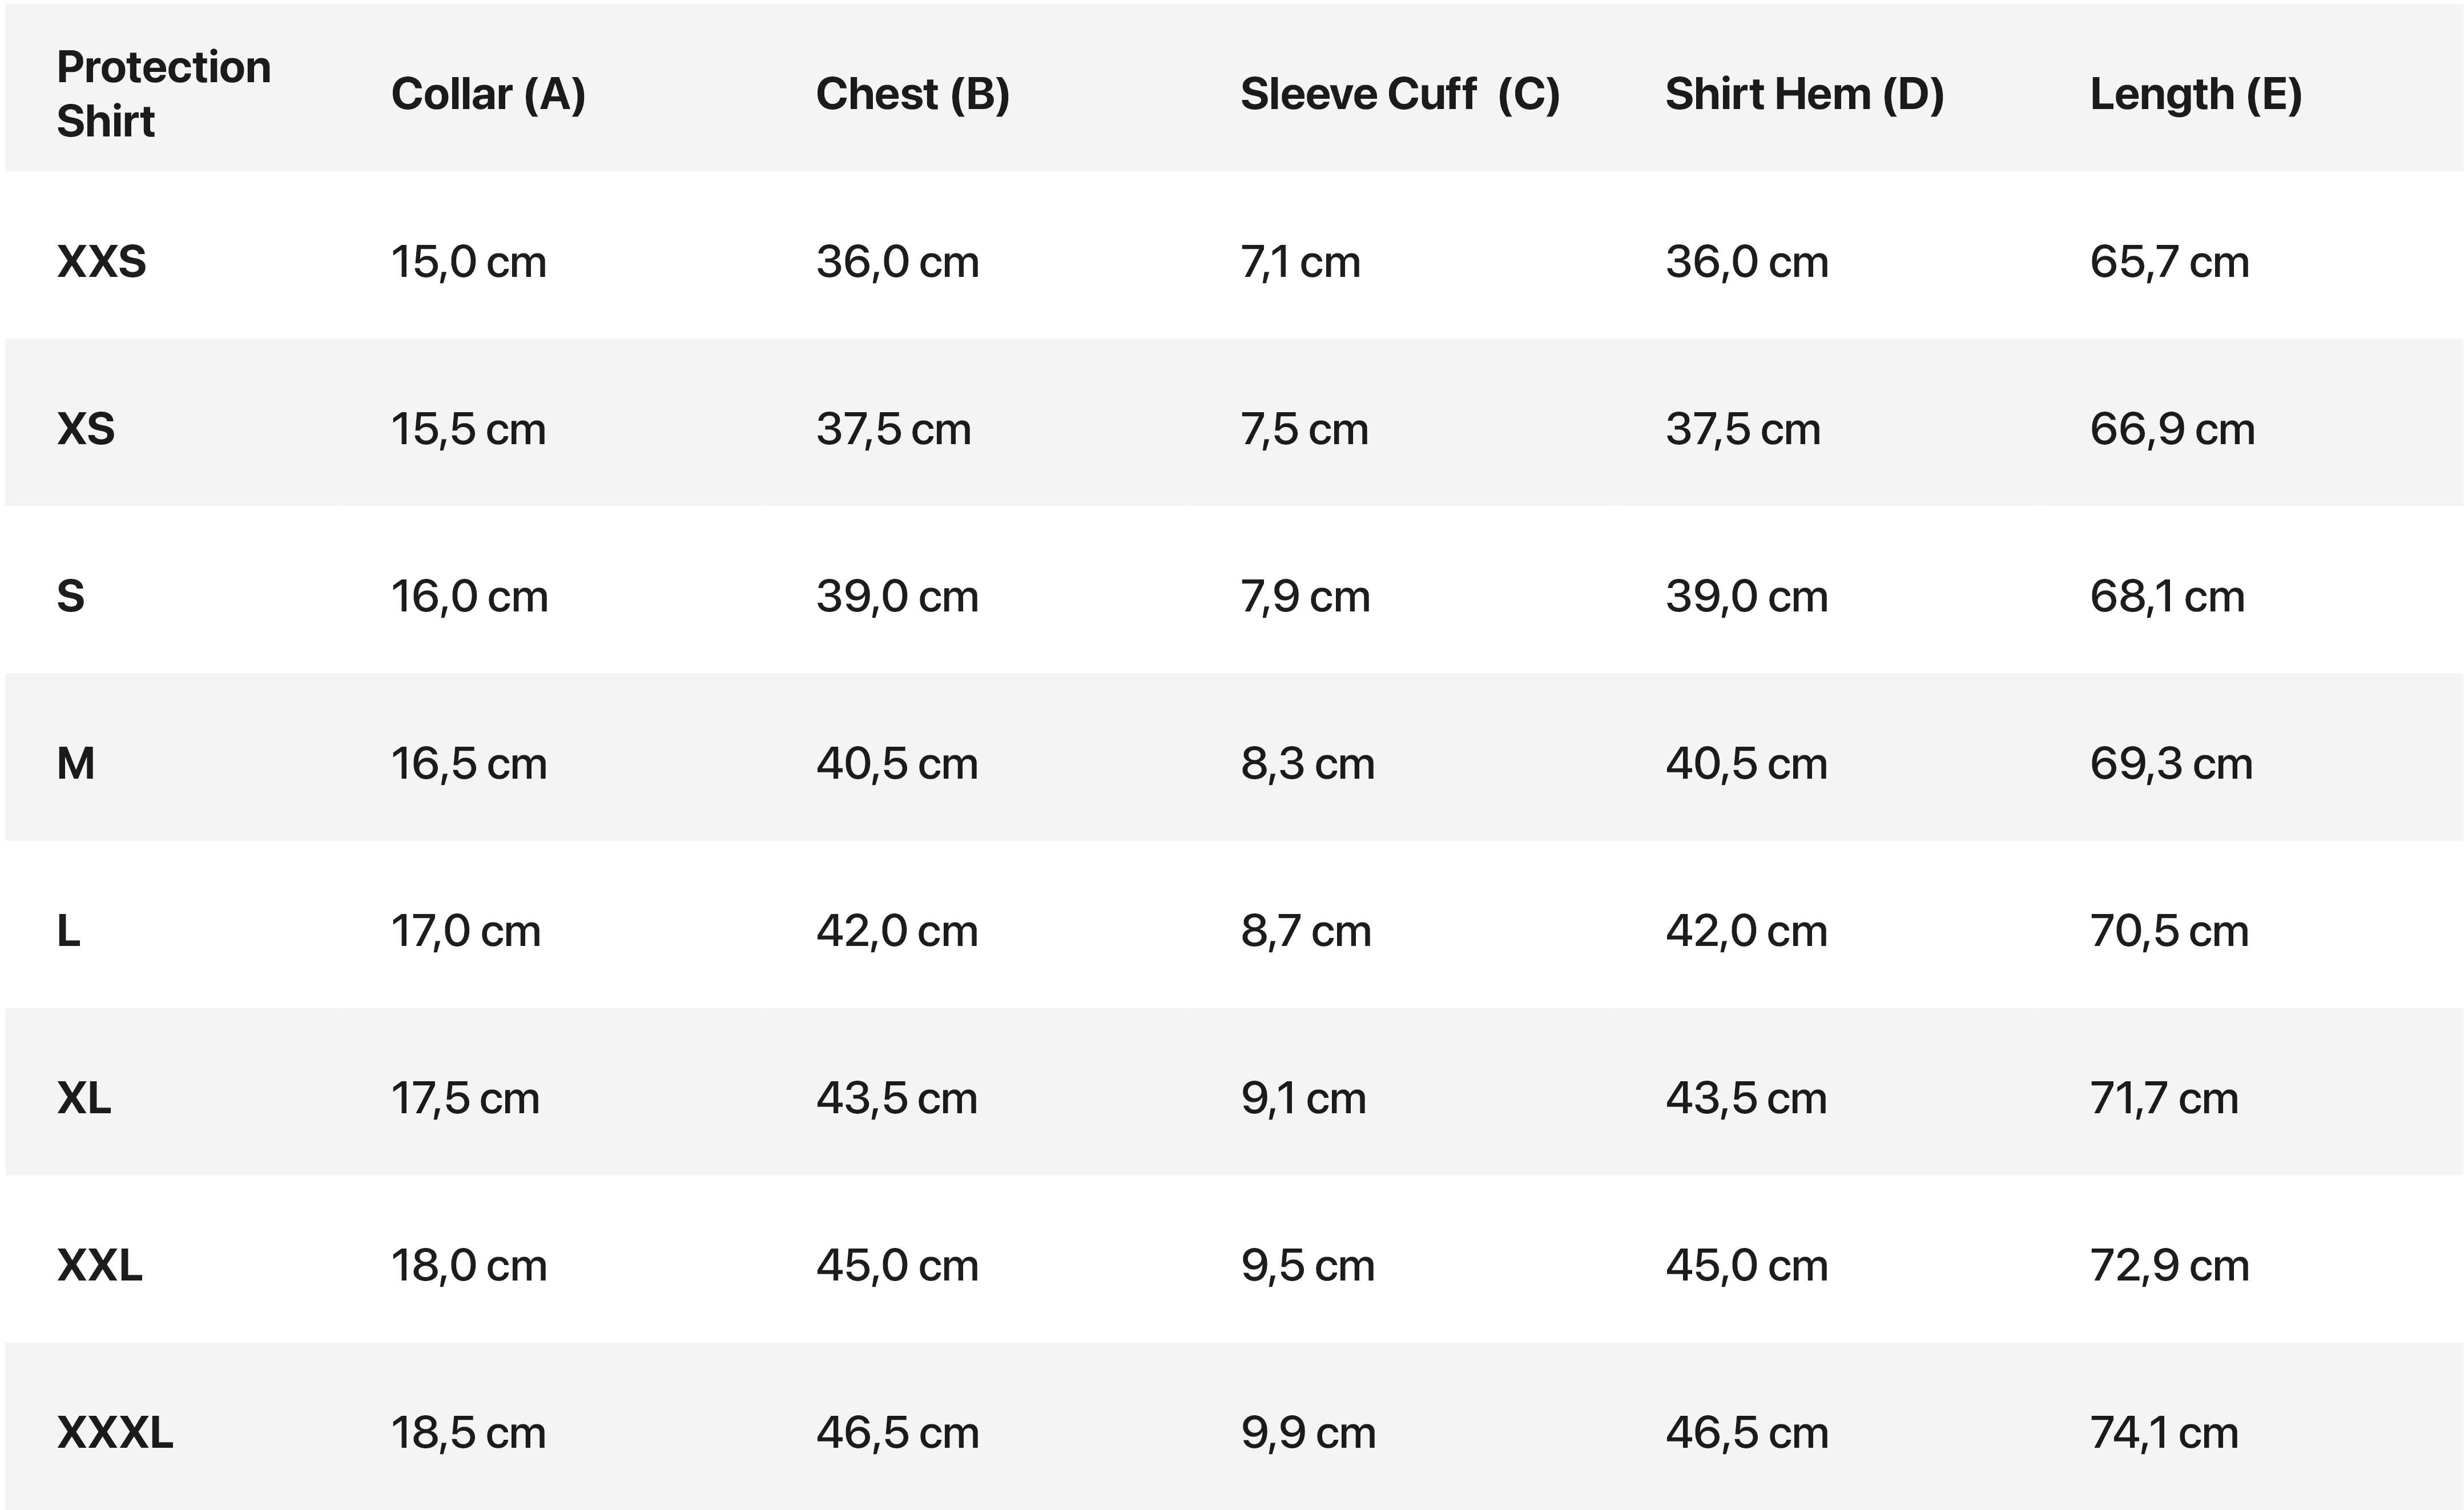
Task: Click the Protection Shirt column header
Action: 164,94
